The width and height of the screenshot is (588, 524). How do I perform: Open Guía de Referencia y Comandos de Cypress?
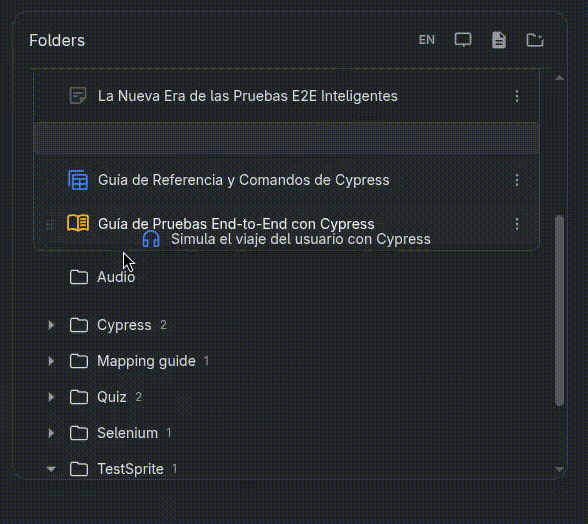(243, 180)
